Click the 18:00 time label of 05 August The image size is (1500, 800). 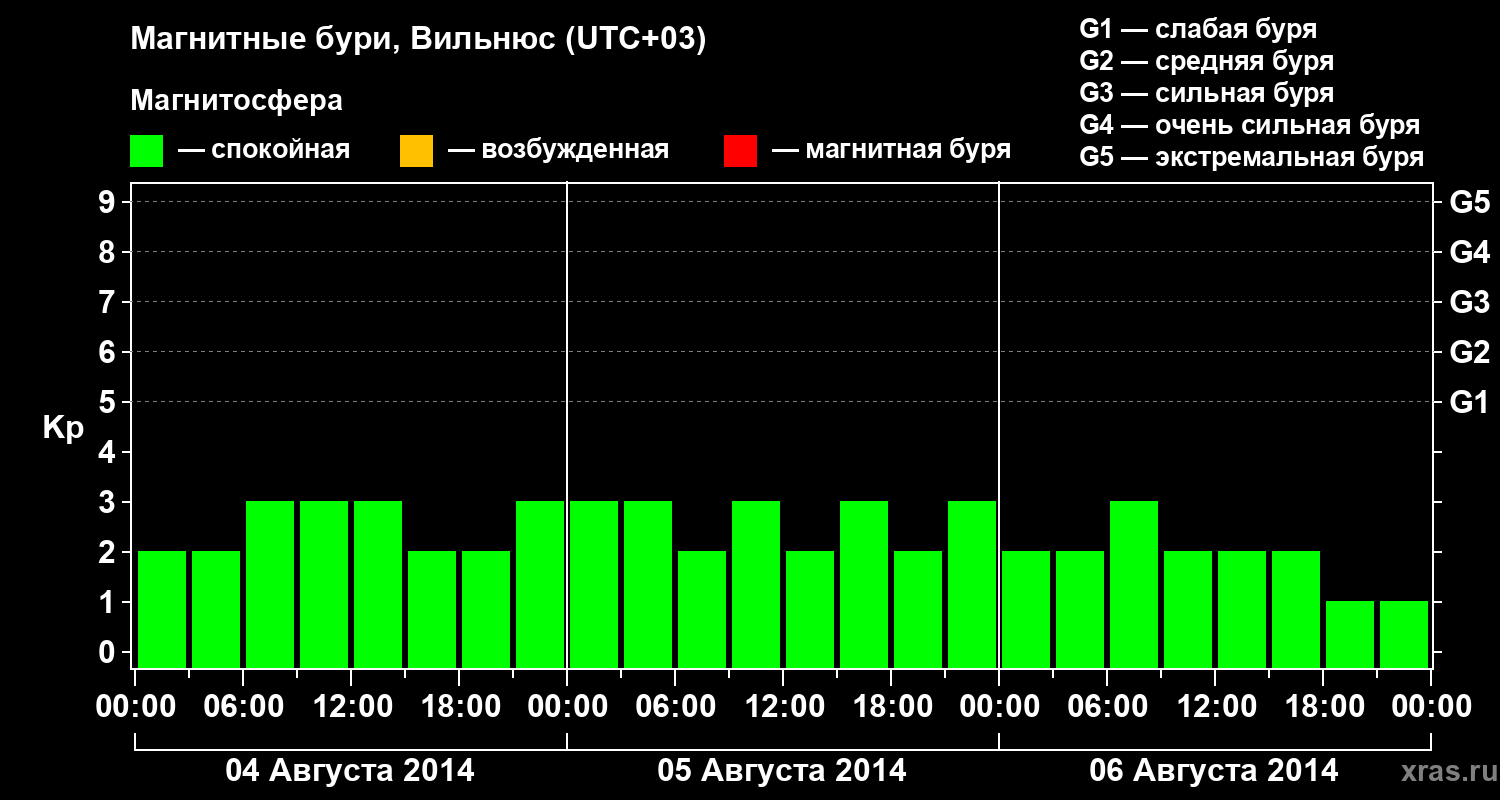[891, 706]
